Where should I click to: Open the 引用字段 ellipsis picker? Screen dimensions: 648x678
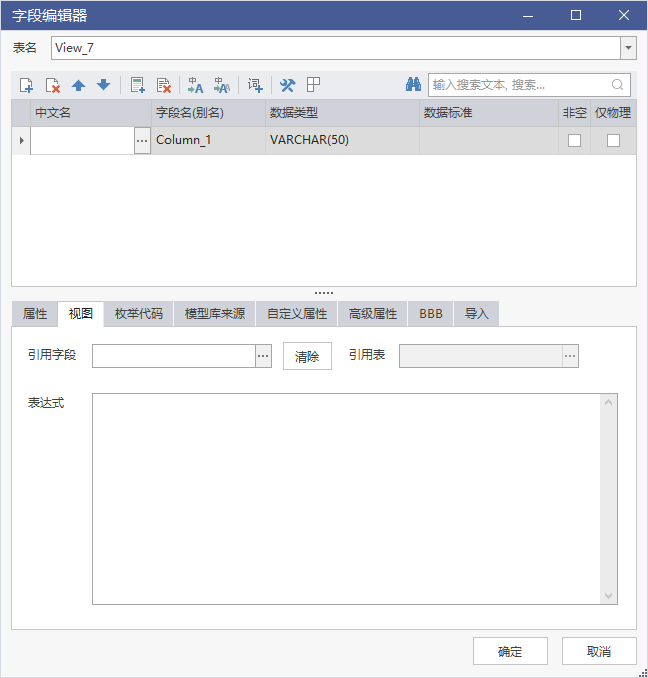click(263, 356)
